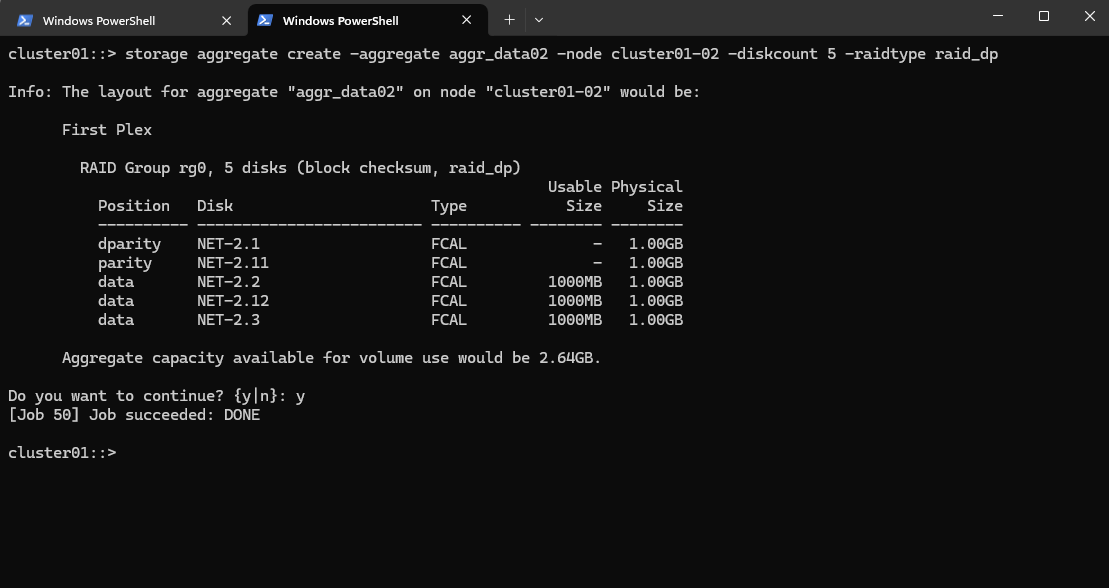Click the "Do you want to continue?" line

coord(156,396)
